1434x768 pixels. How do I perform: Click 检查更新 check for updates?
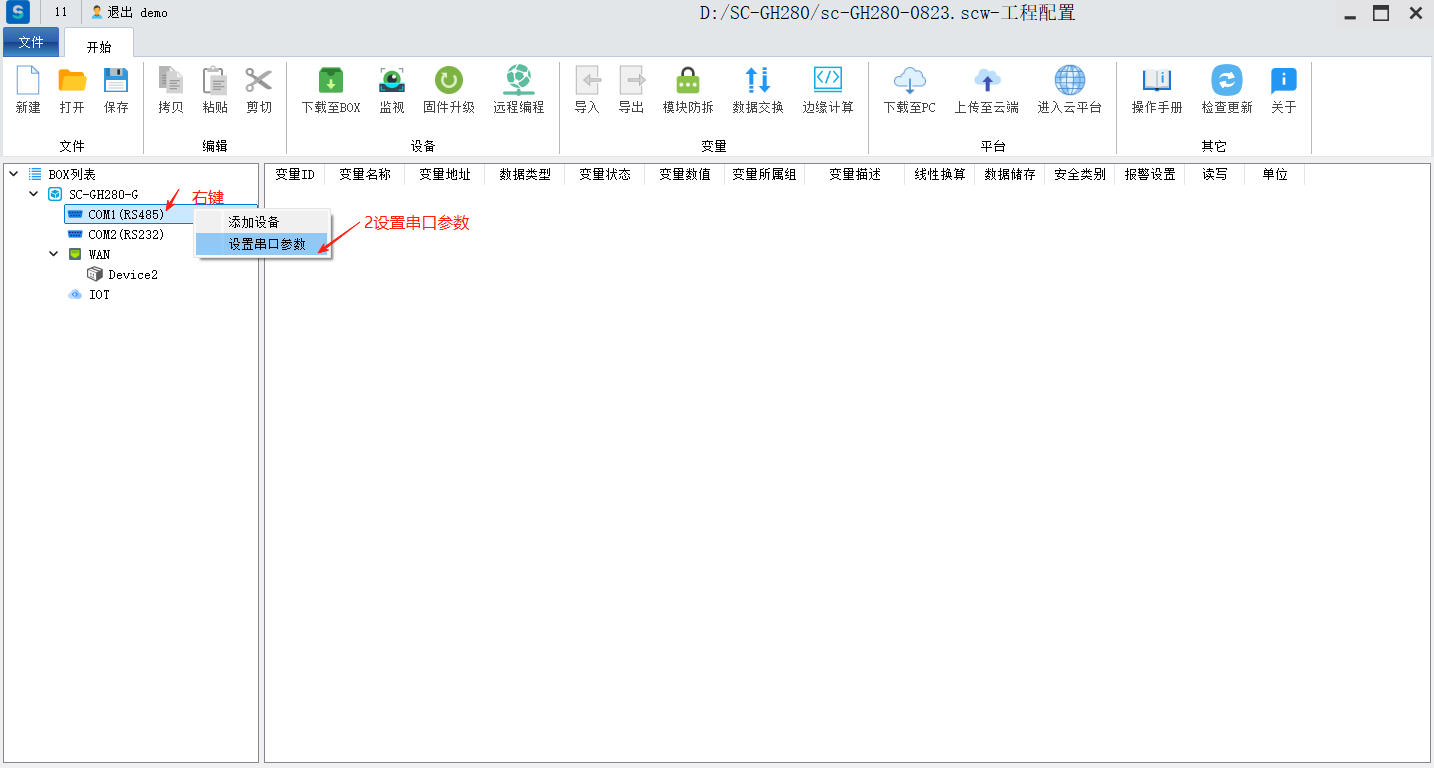coord(1226,81)
